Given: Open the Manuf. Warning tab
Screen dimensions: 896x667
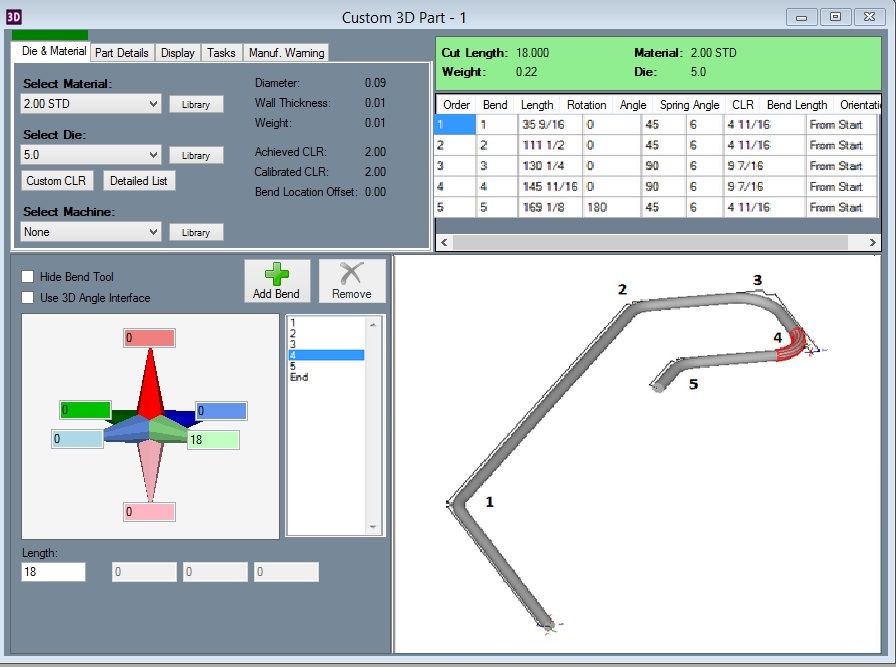Looking at the screenshot, I should (286, 53).
